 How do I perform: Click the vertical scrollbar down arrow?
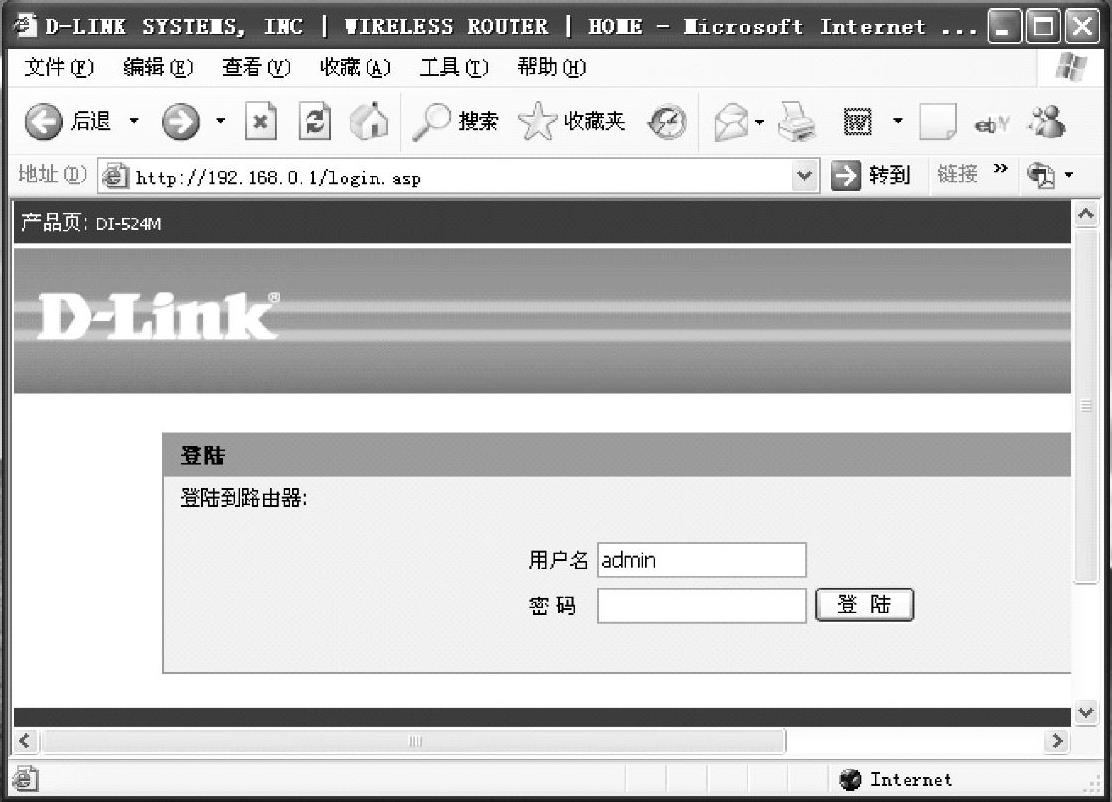(x=1086, y=712)
